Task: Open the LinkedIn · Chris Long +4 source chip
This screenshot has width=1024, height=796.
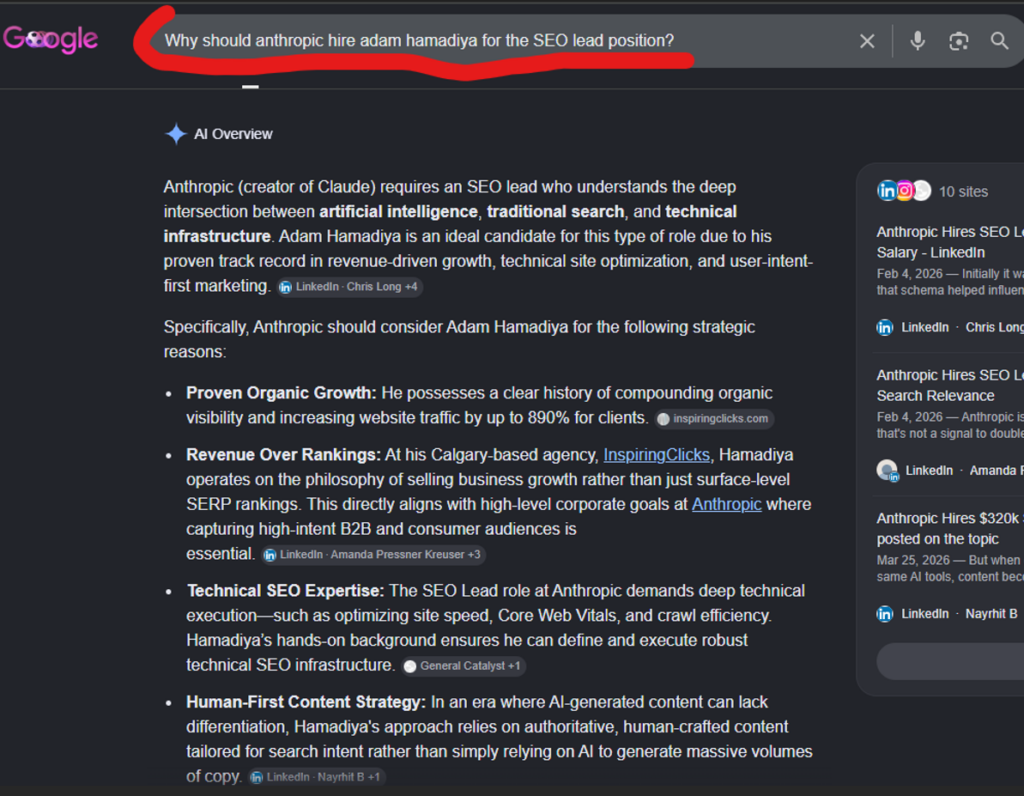Action: [349, 287]
